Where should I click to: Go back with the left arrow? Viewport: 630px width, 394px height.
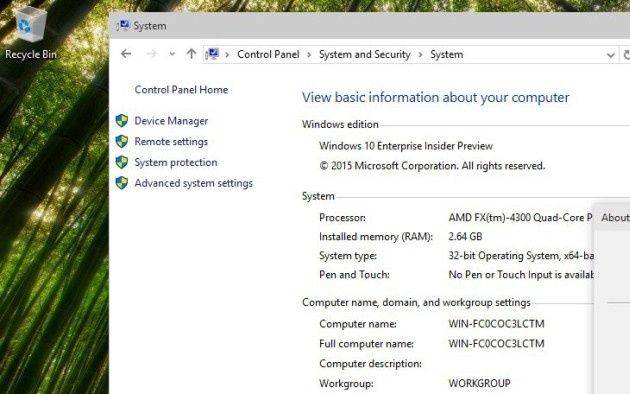pyautogui.click(x=126, y=54)
